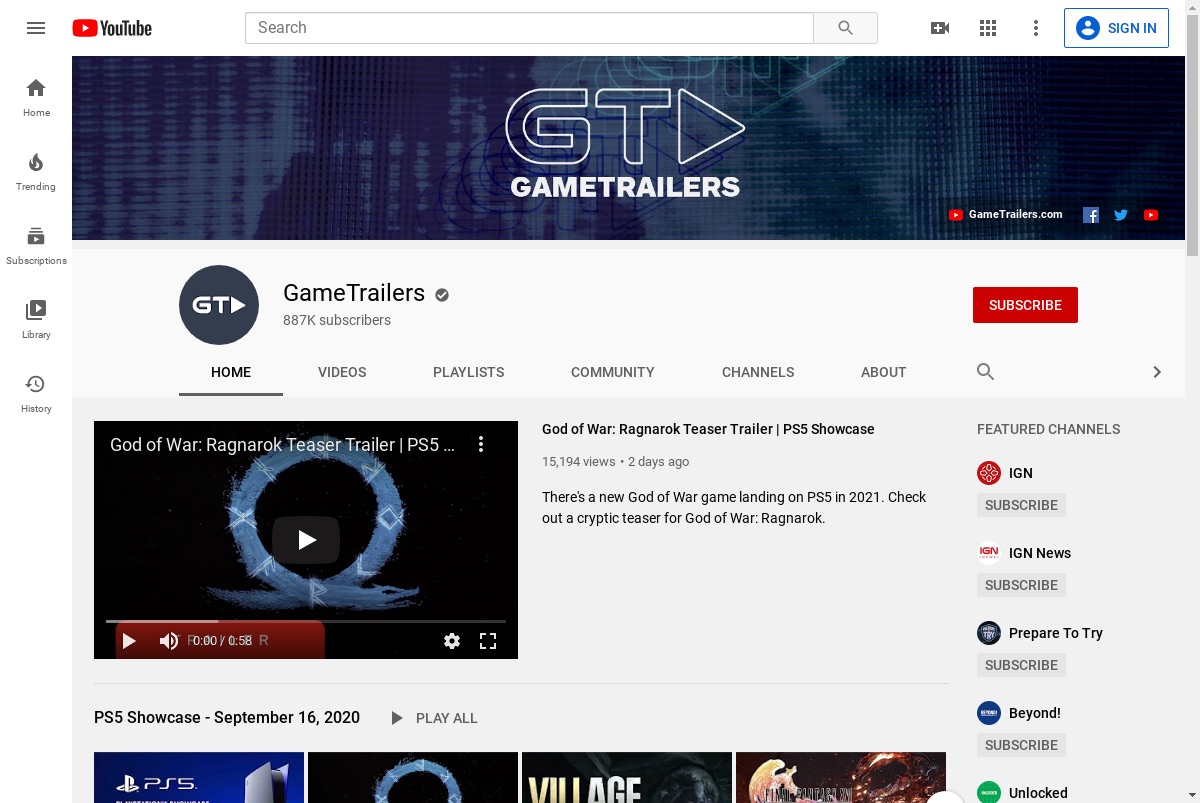Open the create video camera icon
The width and height of the screenshot is (1200, 803).
click(939, 28)
